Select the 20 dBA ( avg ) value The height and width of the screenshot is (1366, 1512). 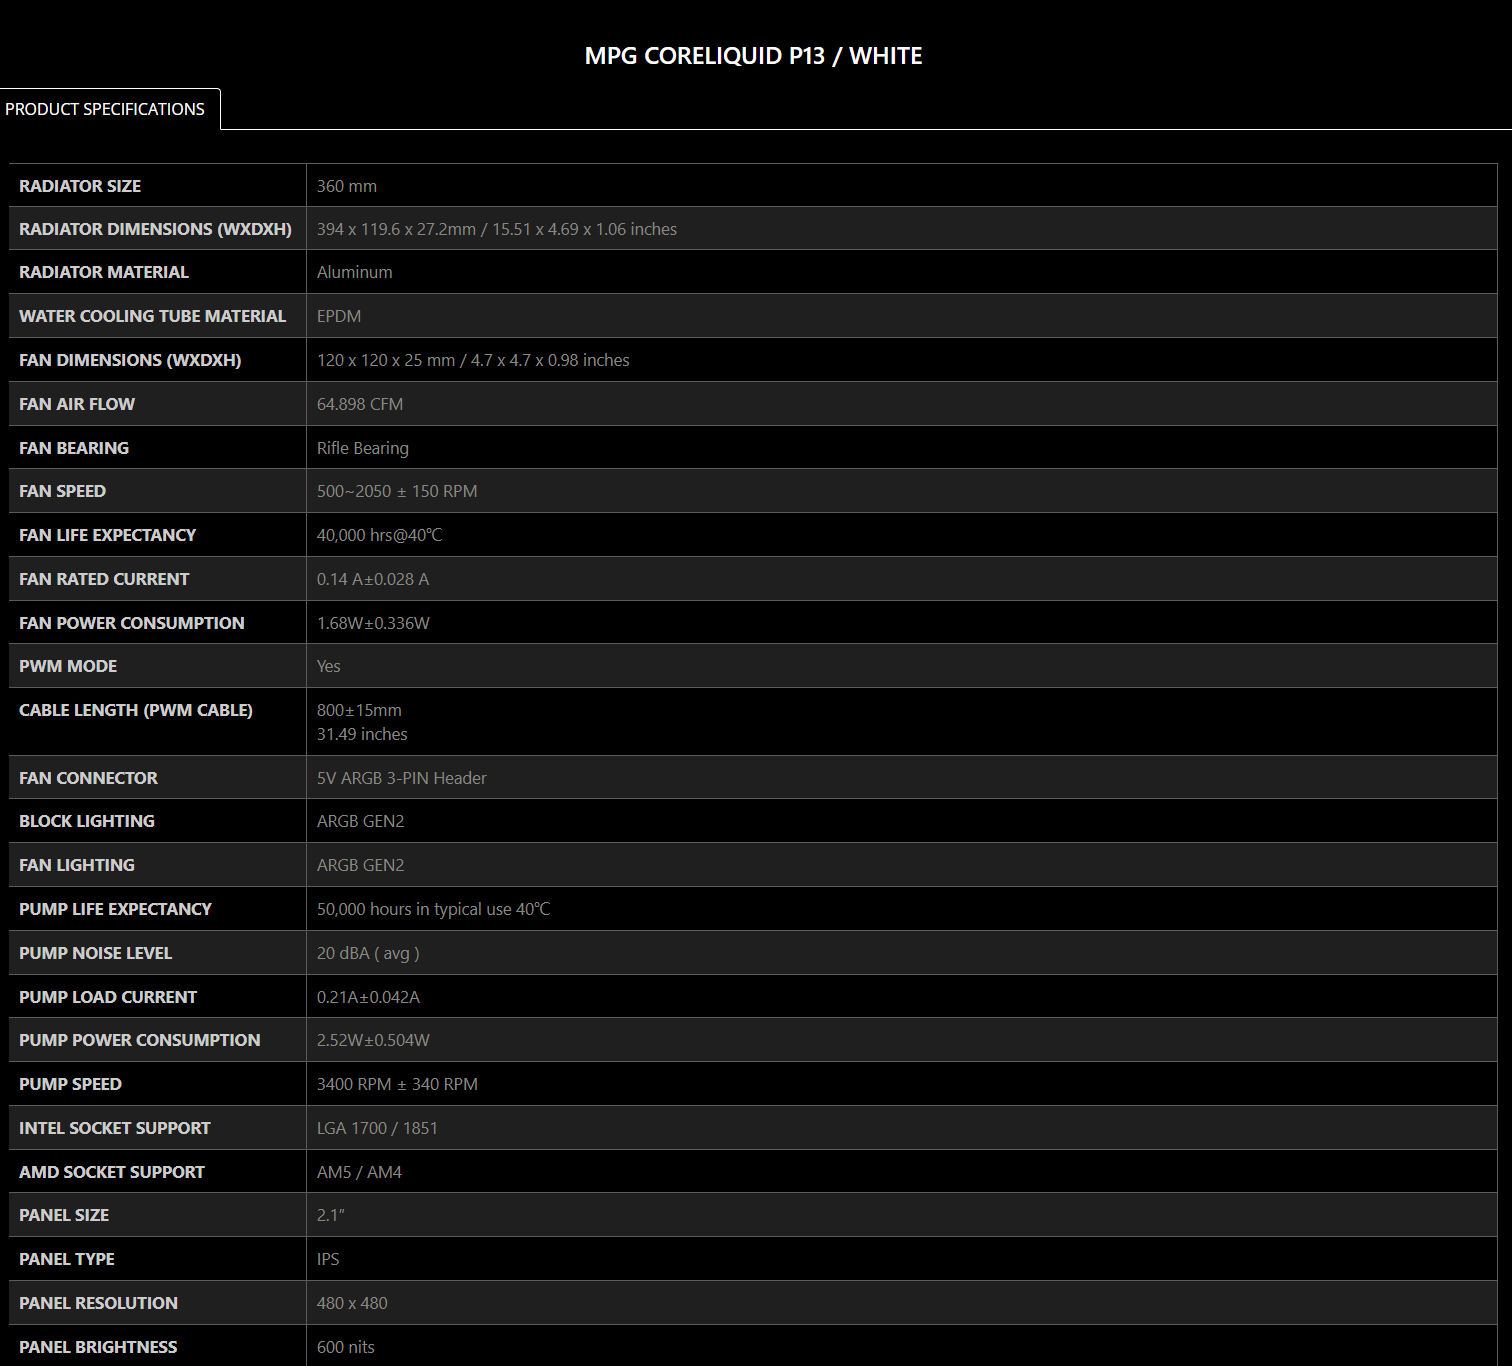point(368,953)
